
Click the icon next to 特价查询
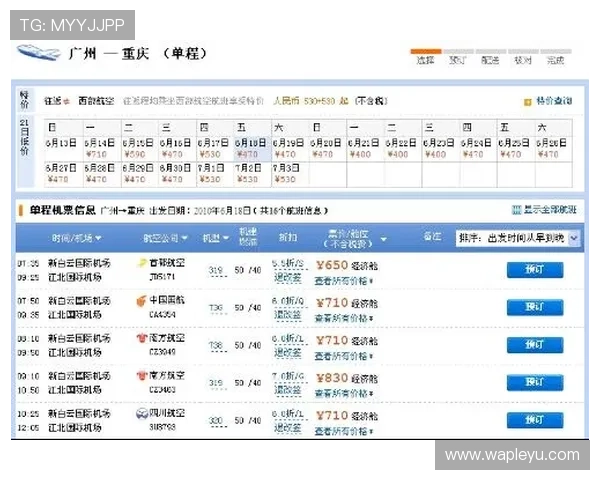click(528, 102)
